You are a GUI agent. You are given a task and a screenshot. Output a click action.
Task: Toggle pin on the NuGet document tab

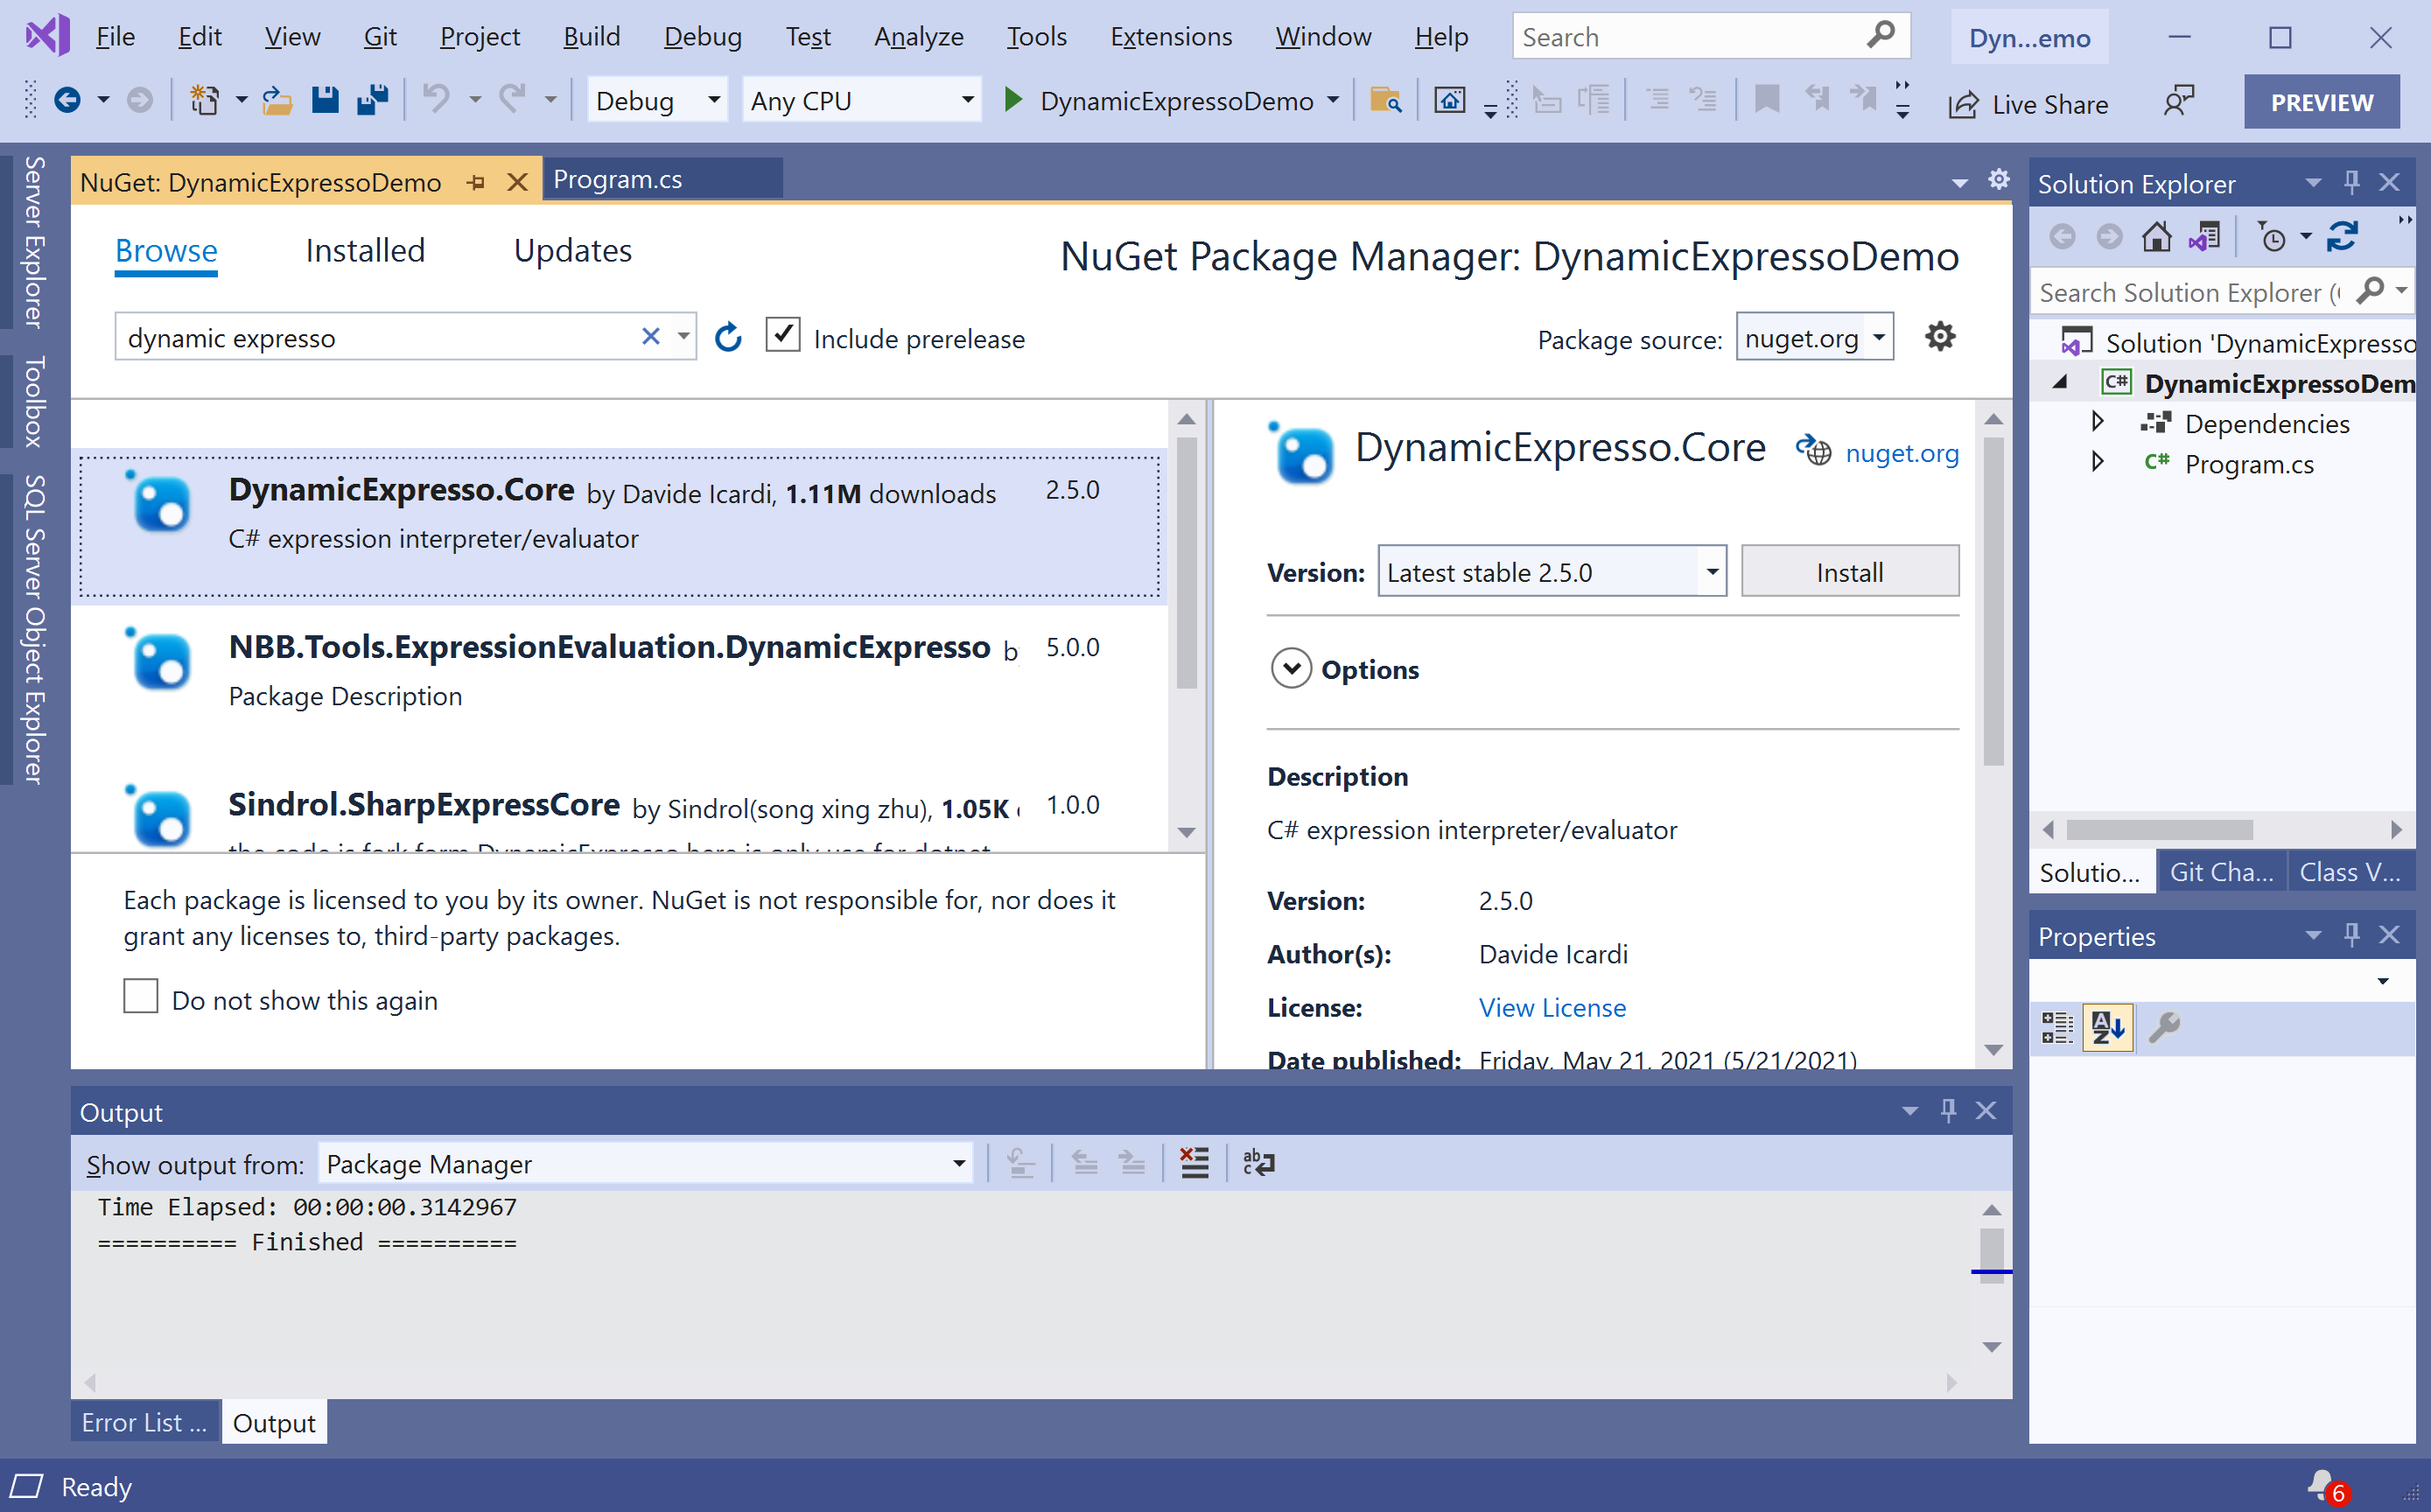tap(476, 182)
